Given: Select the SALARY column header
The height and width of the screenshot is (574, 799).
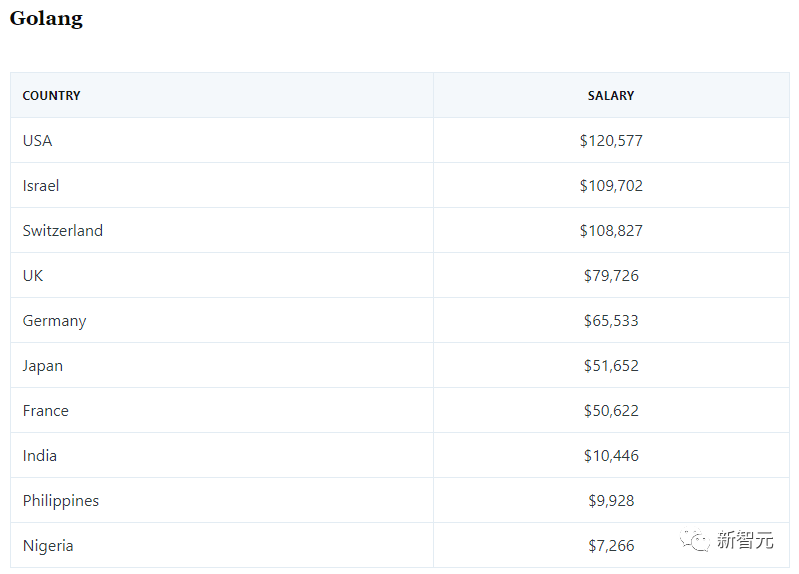Looking at the screenshot, I should [x=611, y=96].
